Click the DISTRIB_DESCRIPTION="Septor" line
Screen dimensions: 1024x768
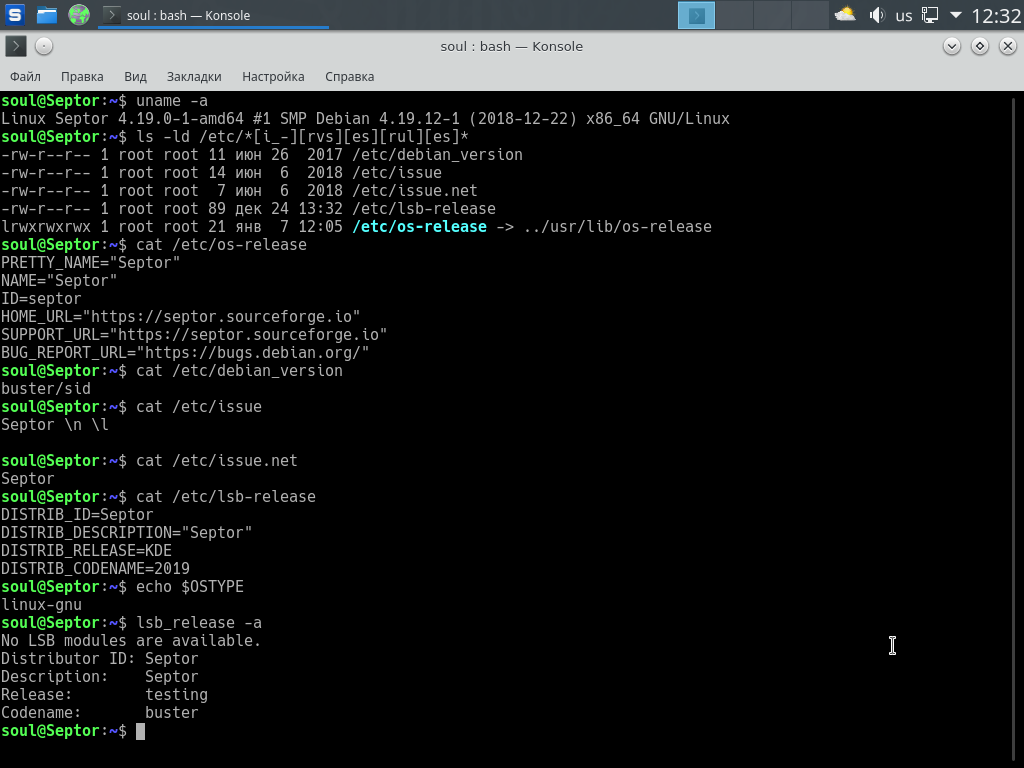[126, 532]
